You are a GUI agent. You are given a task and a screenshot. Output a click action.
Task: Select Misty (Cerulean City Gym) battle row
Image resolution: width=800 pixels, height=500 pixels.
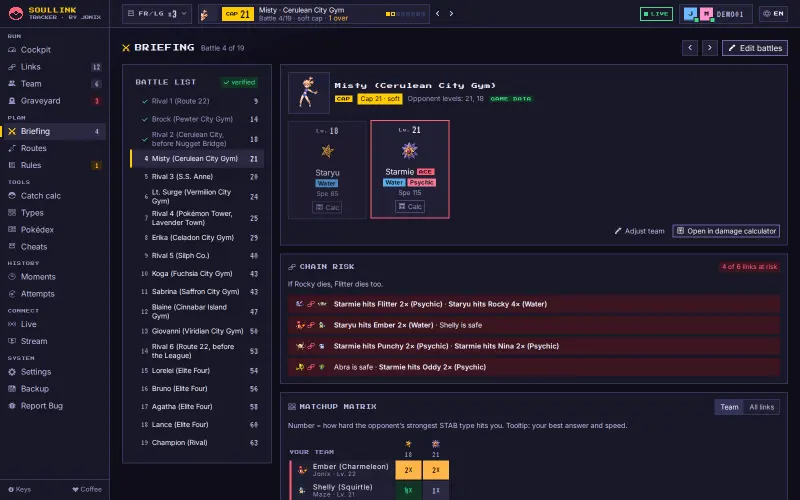[197, 159]
